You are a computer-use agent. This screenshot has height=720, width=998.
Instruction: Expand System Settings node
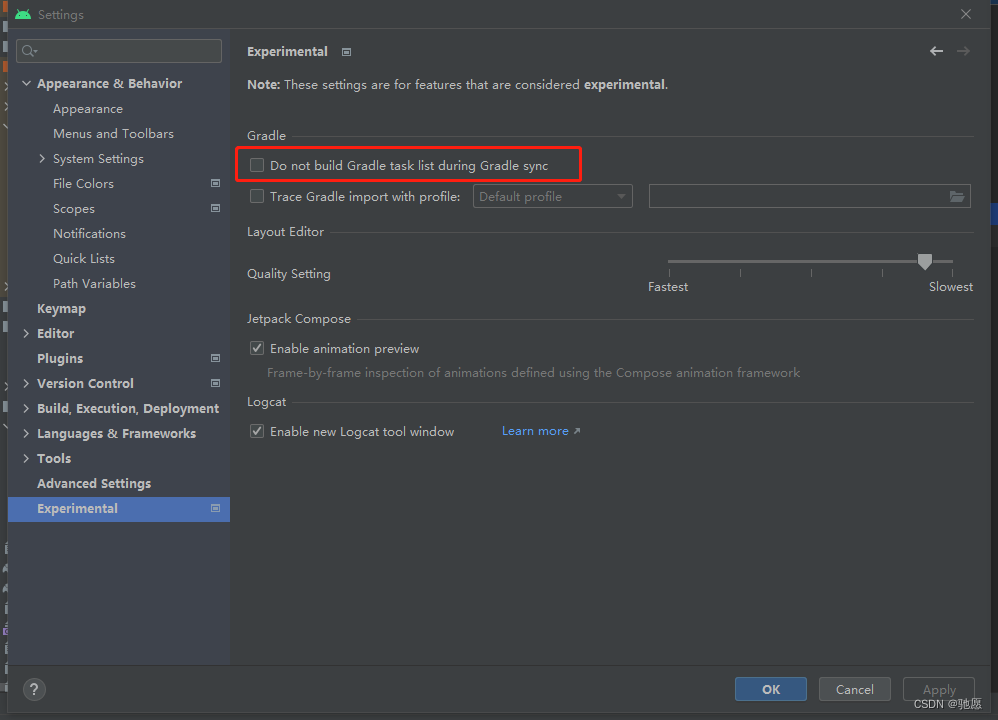point(42,159)
